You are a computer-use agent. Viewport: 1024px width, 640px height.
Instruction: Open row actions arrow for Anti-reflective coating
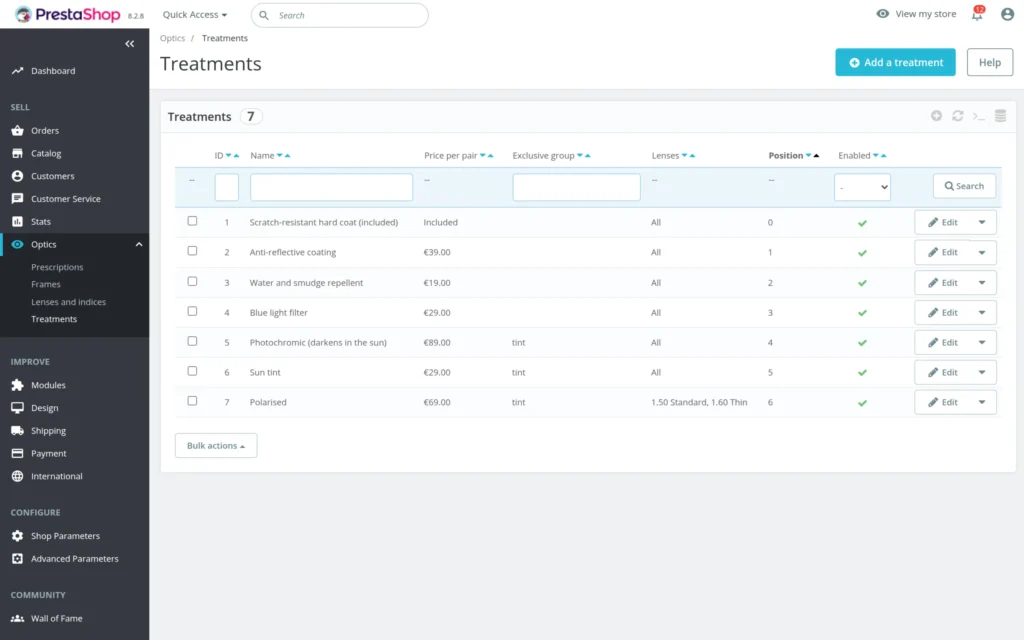click(x=982, y=252)
